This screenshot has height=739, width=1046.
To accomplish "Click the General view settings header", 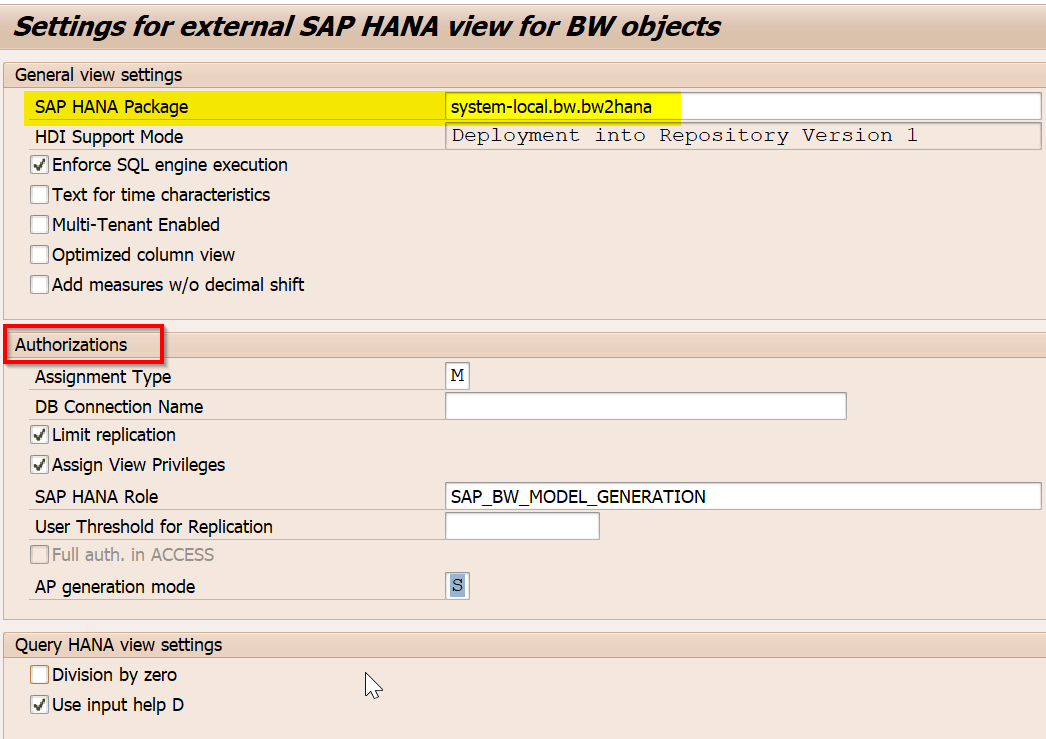I will 99,75.
